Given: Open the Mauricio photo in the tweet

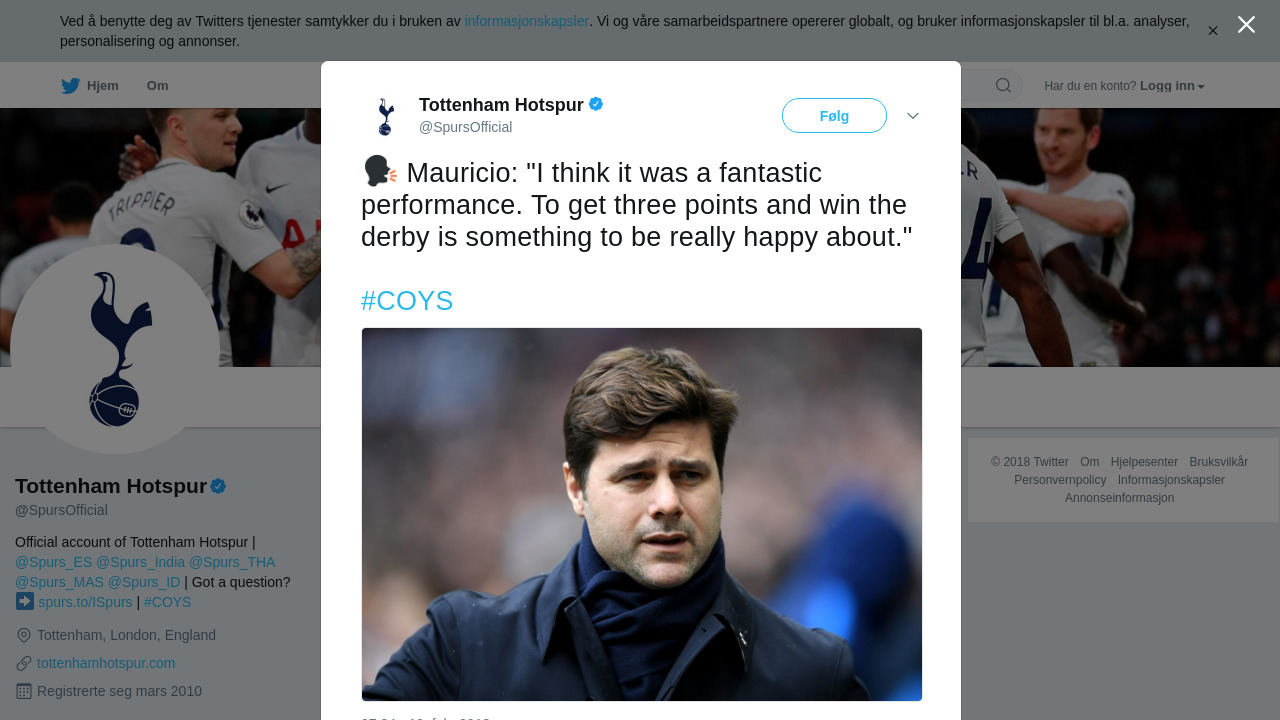Looking at the screenshot, I should (x=641, y=514).
